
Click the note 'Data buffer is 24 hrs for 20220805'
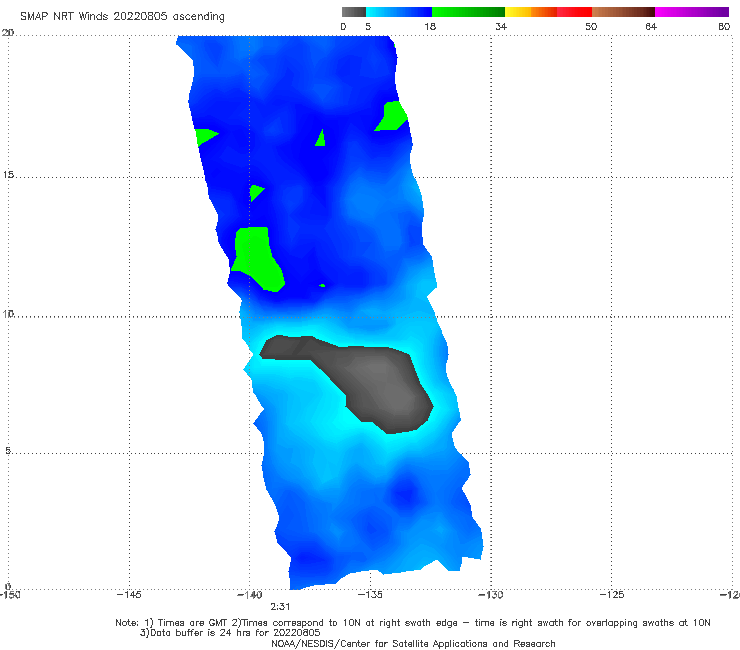[230, 633]
